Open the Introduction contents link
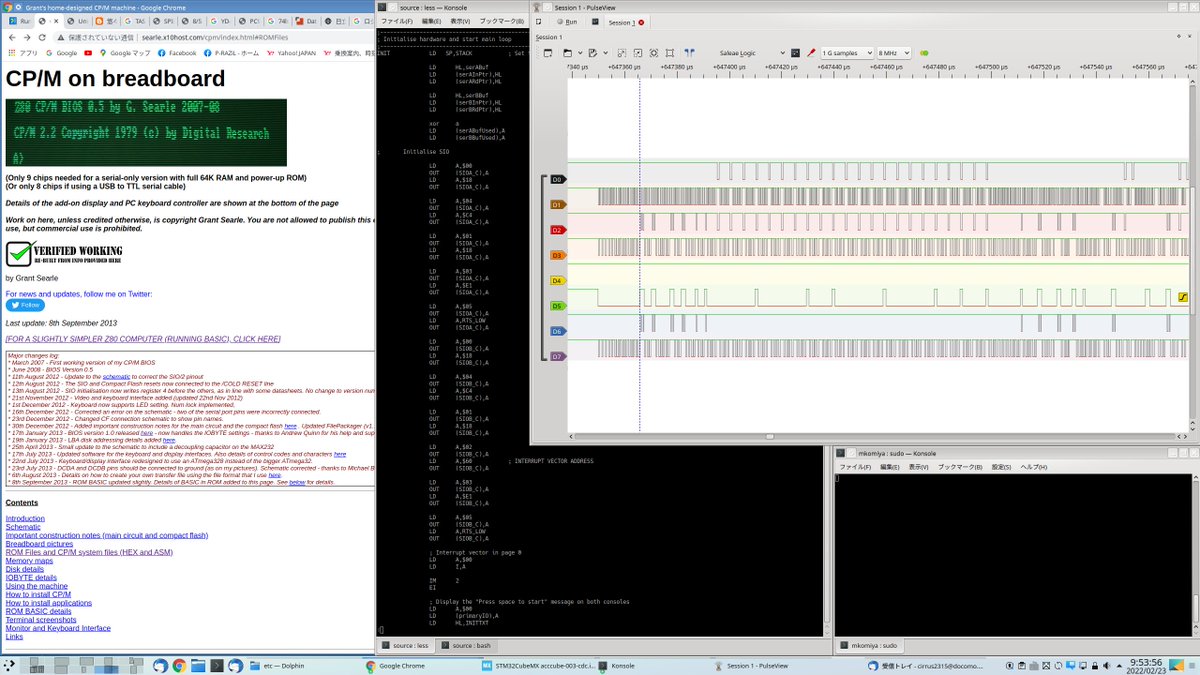1200x675 pixels. pos(25,518)
